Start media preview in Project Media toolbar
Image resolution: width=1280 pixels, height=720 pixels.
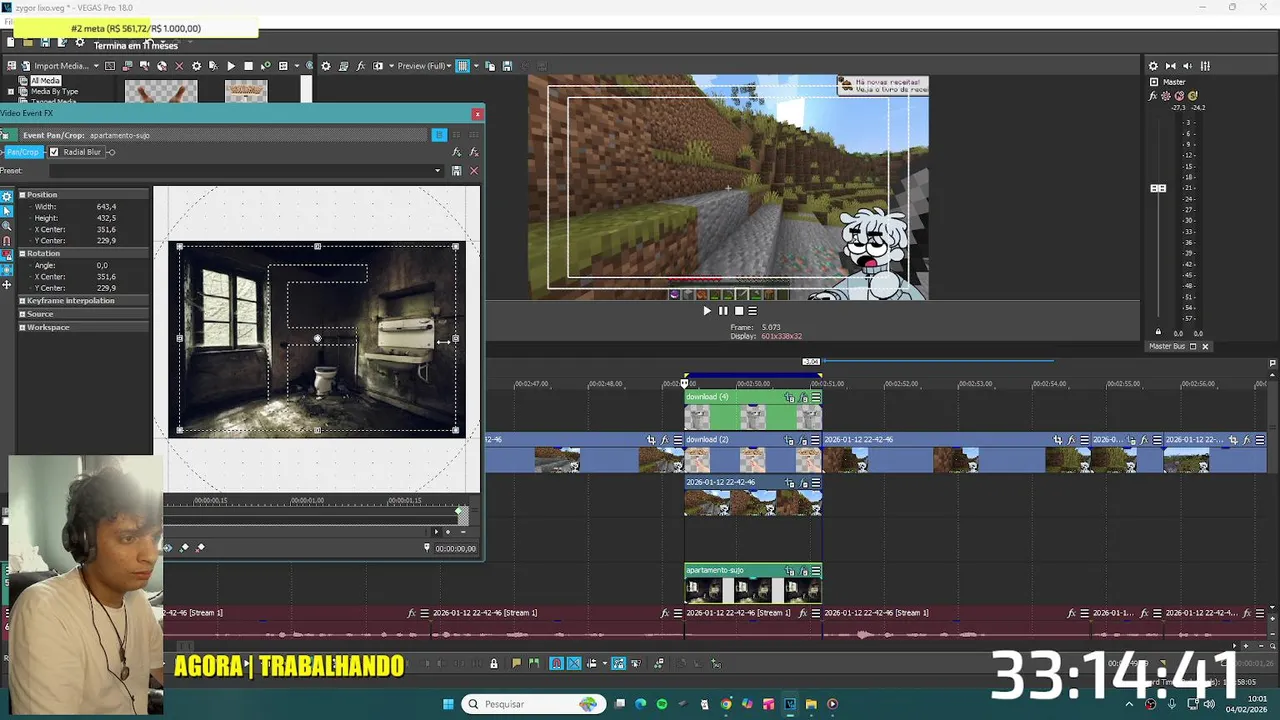[231, 66]
